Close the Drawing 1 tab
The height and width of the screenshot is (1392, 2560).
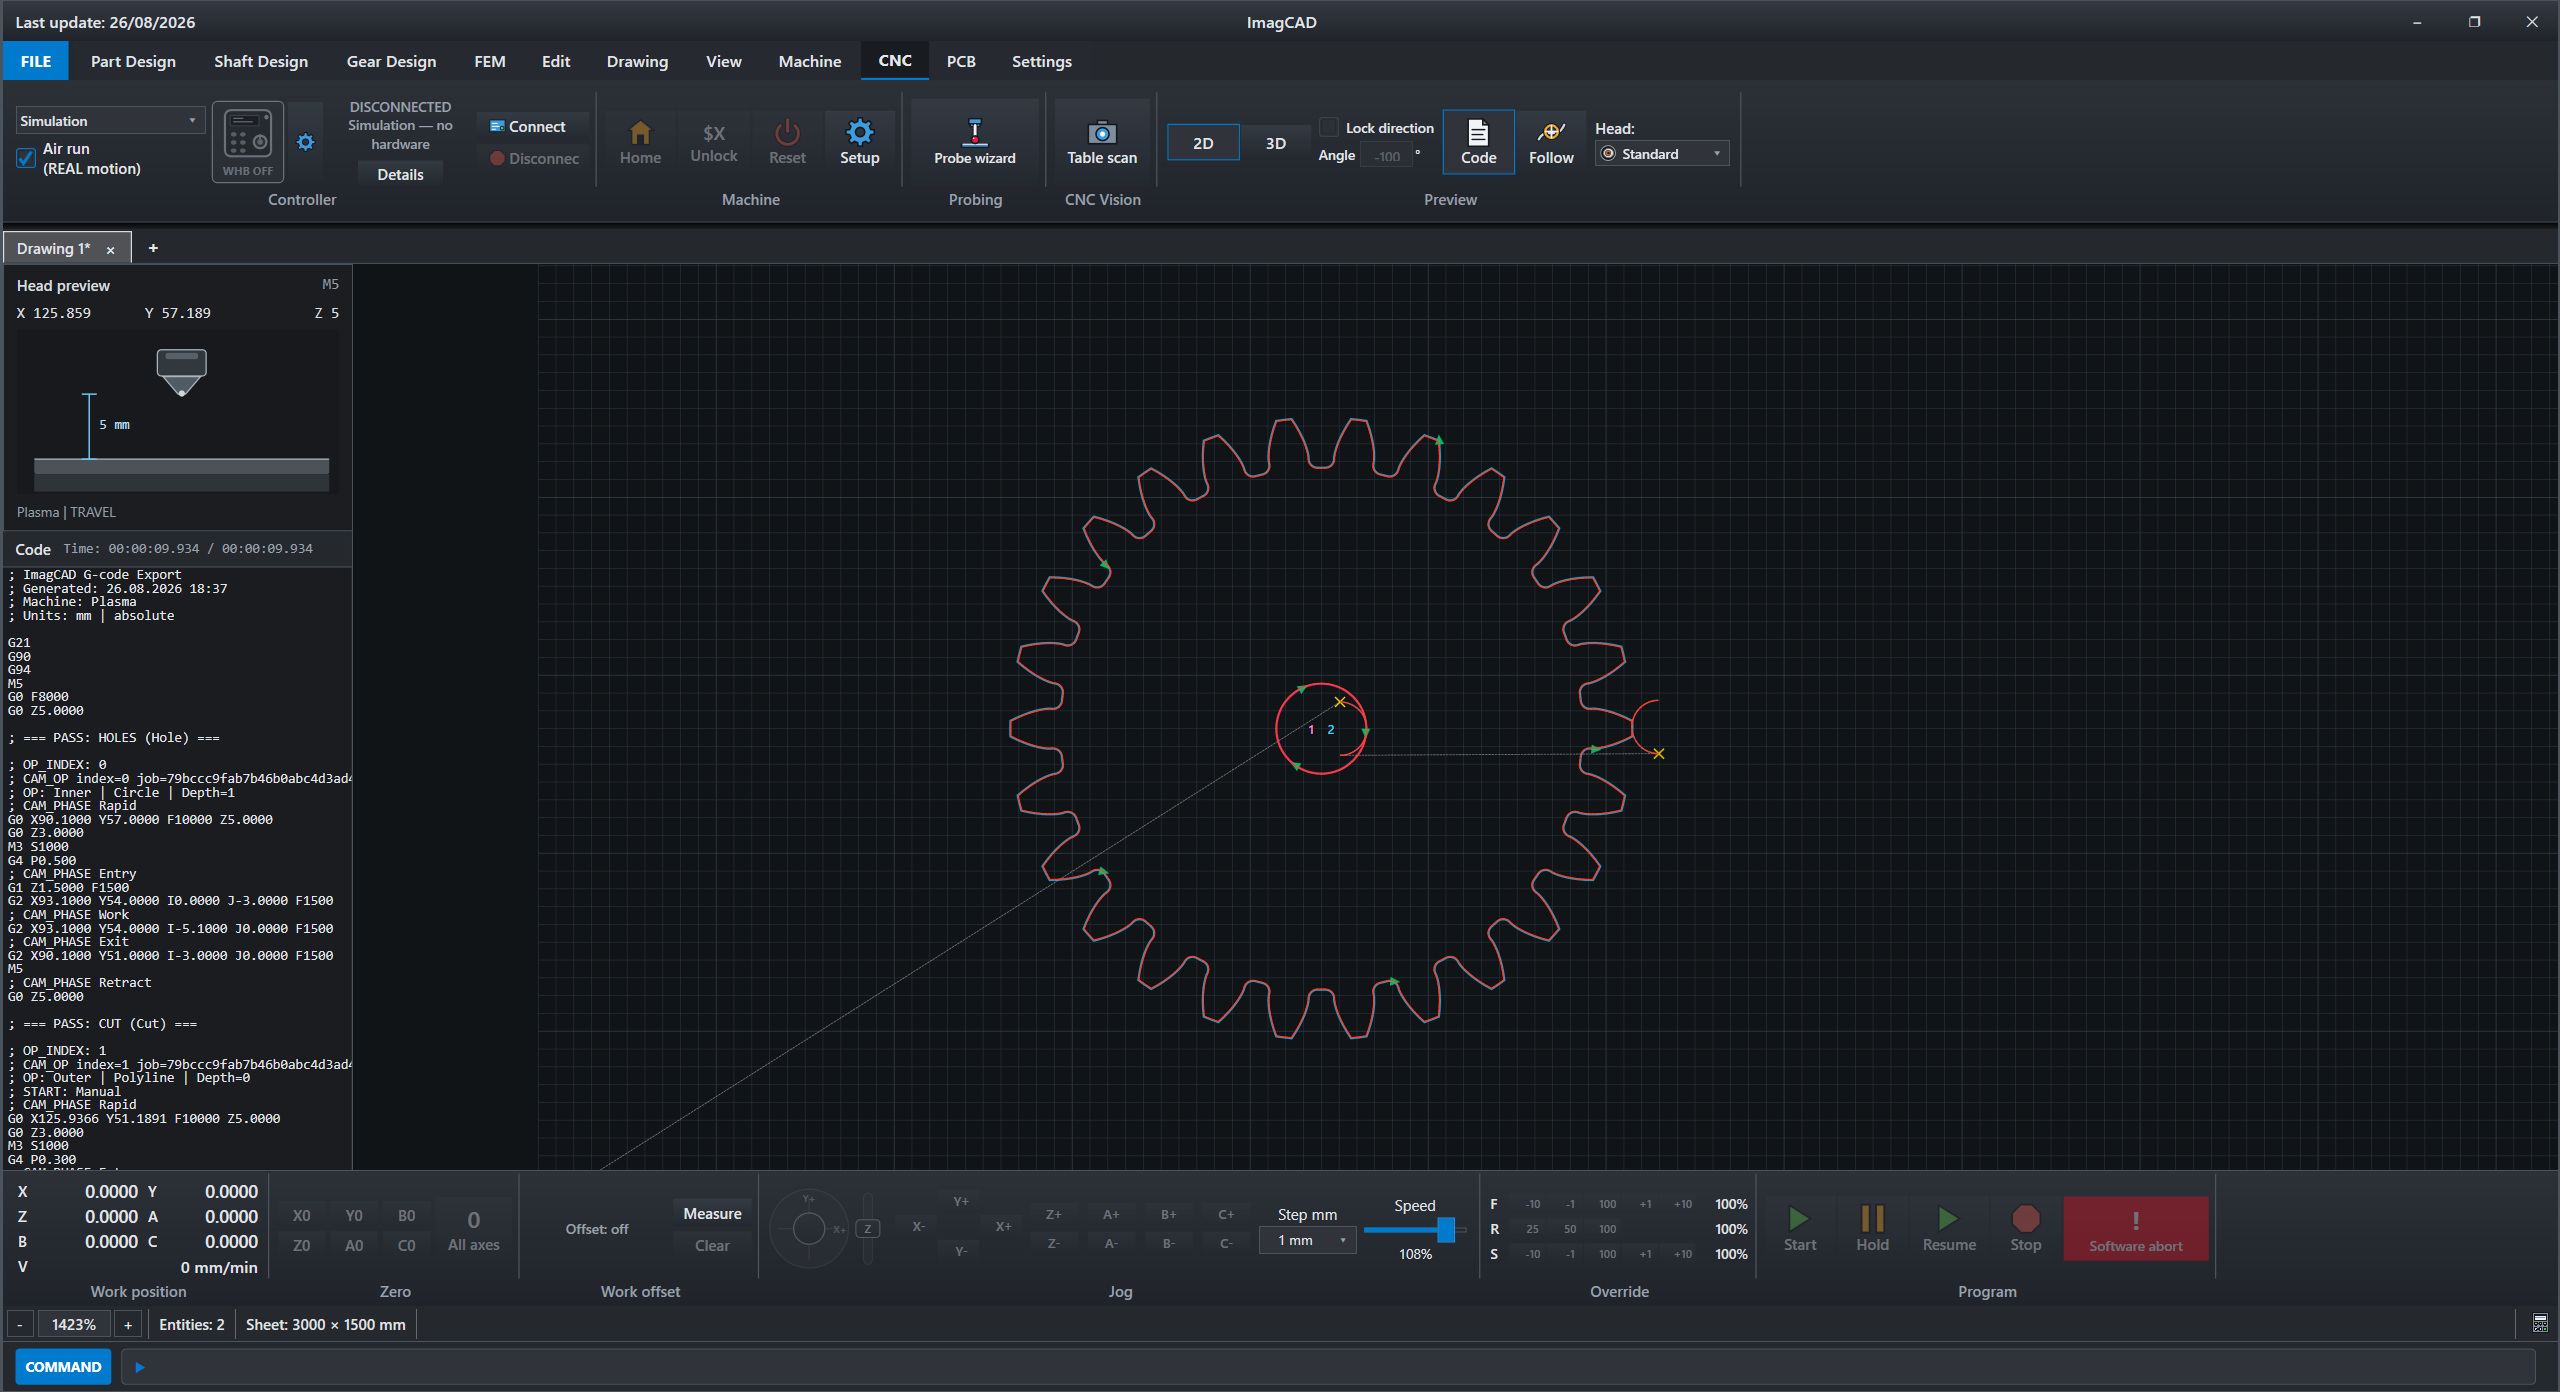pos(111,250)
